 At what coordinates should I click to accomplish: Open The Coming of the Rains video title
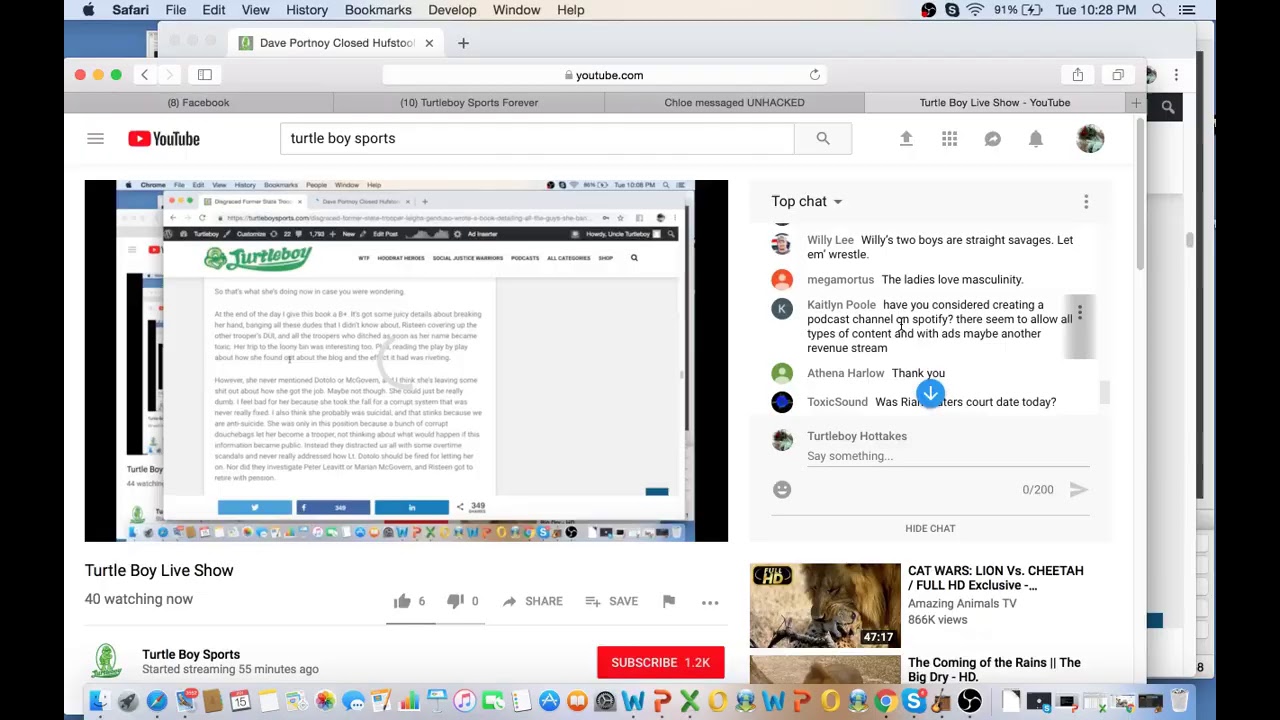click(x=994, y=669)
